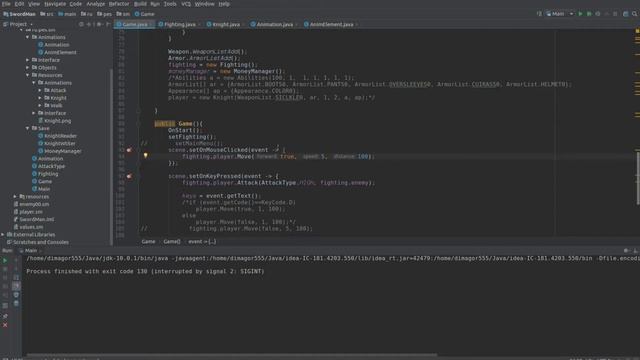
Task: Select Main tab in Run panel
Action: [x=31, y=251]
